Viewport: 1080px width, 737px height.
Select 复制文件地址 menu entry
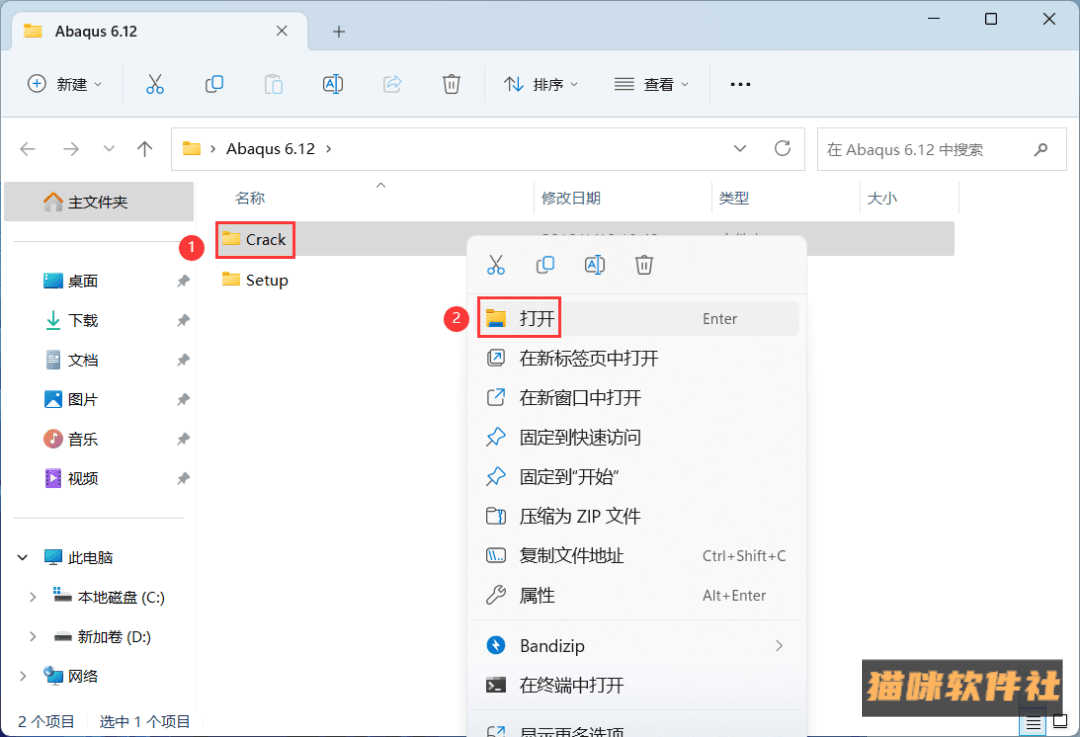pyautogui.click(x=637, y=556)
